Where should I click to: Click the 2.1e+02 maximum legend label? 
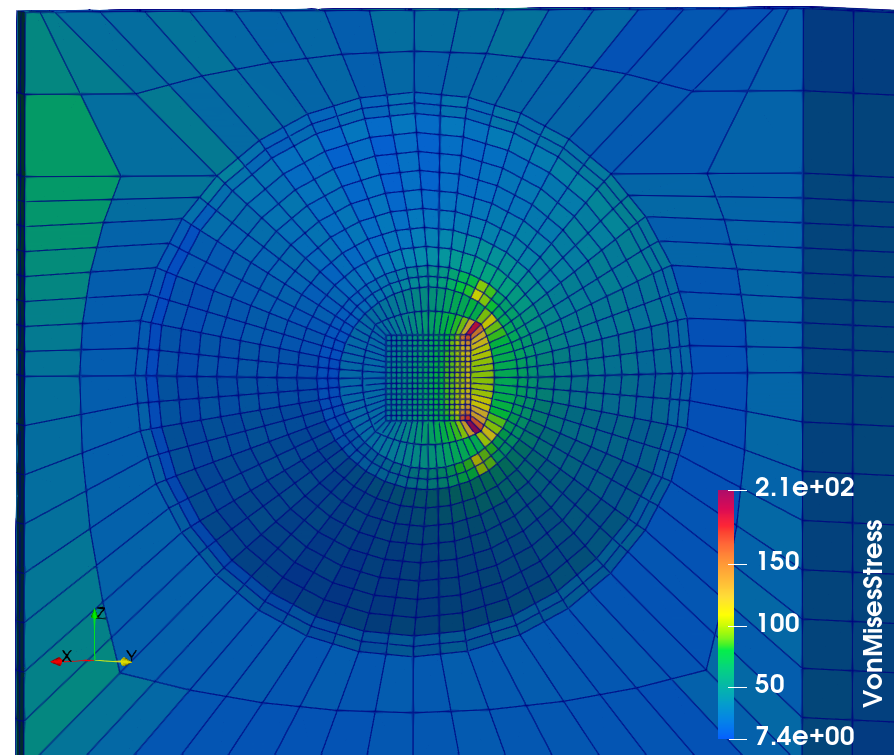804,488
